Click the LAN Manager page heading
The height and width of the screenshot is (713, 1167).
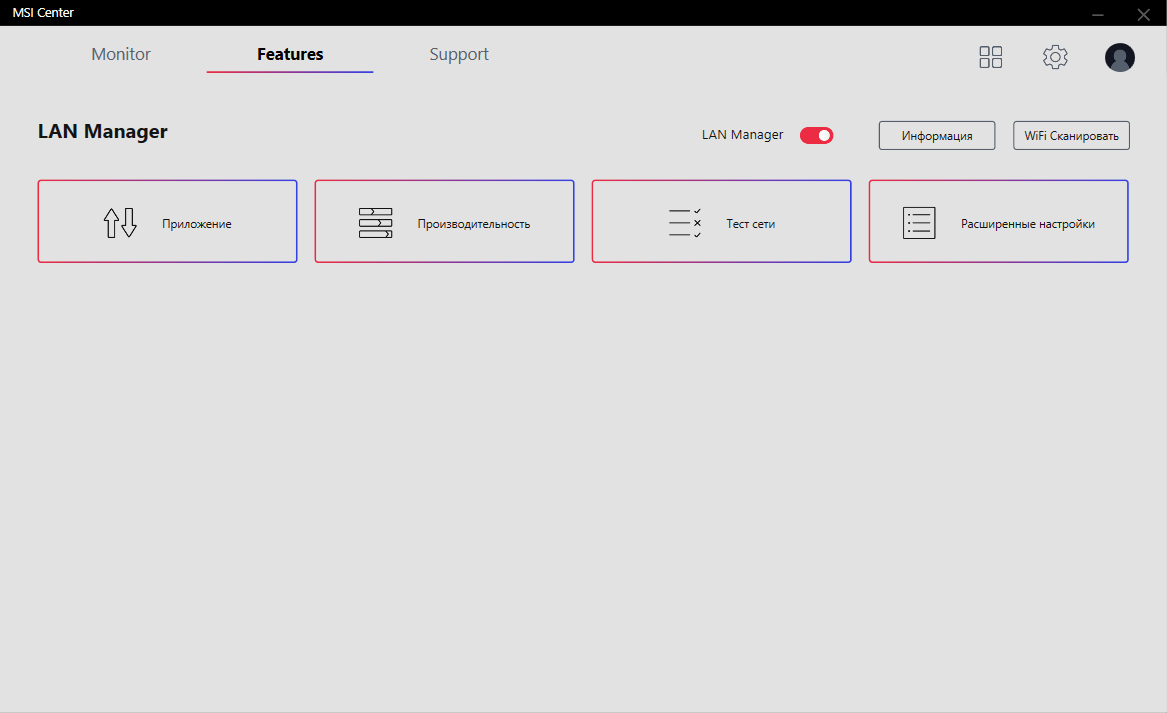[103, 132]
